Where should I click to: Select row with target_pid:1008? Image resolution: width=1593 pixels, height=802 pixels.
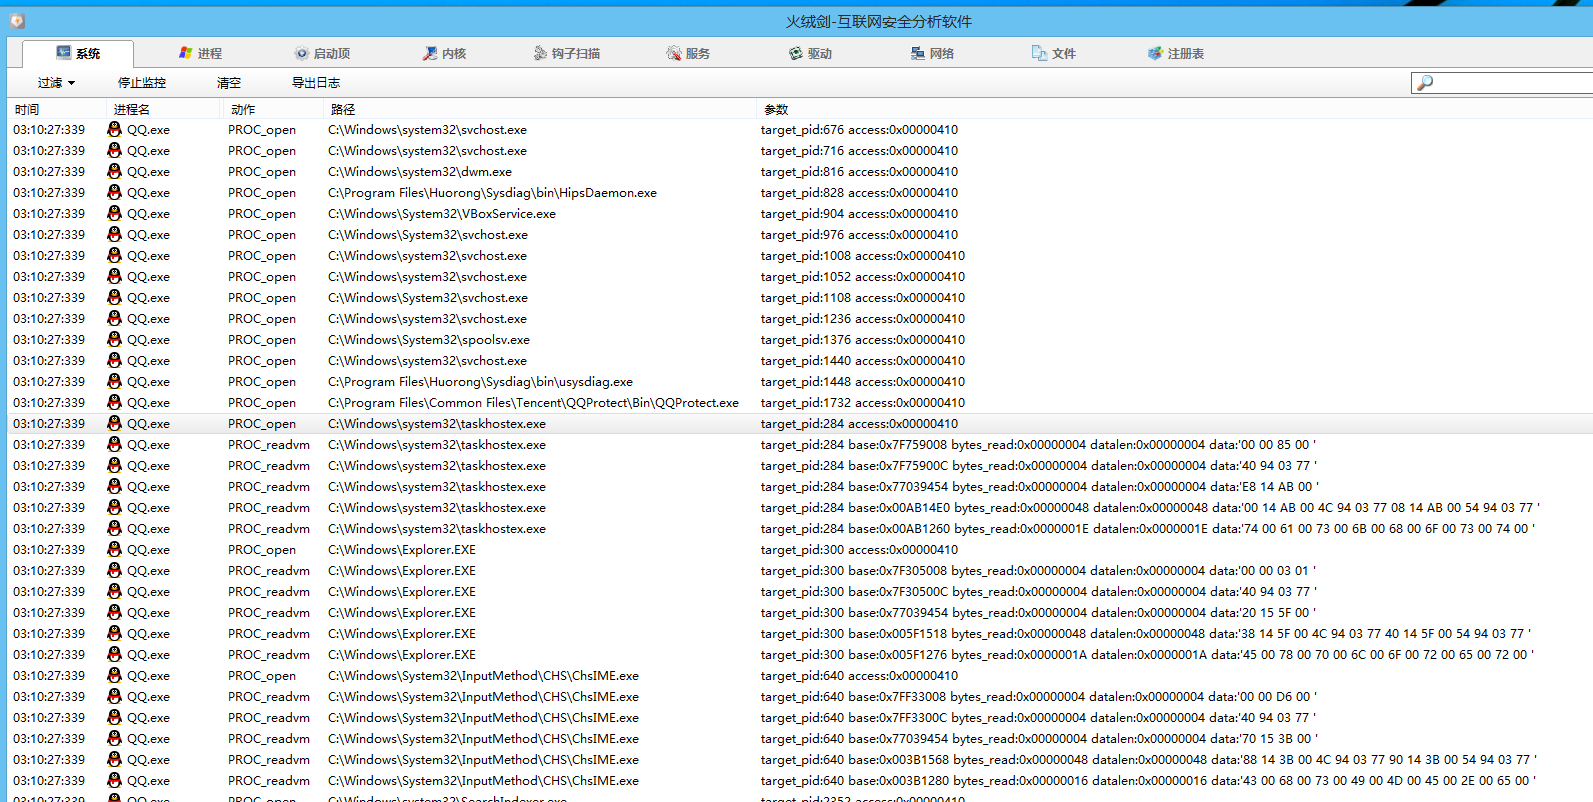[800, 256]
